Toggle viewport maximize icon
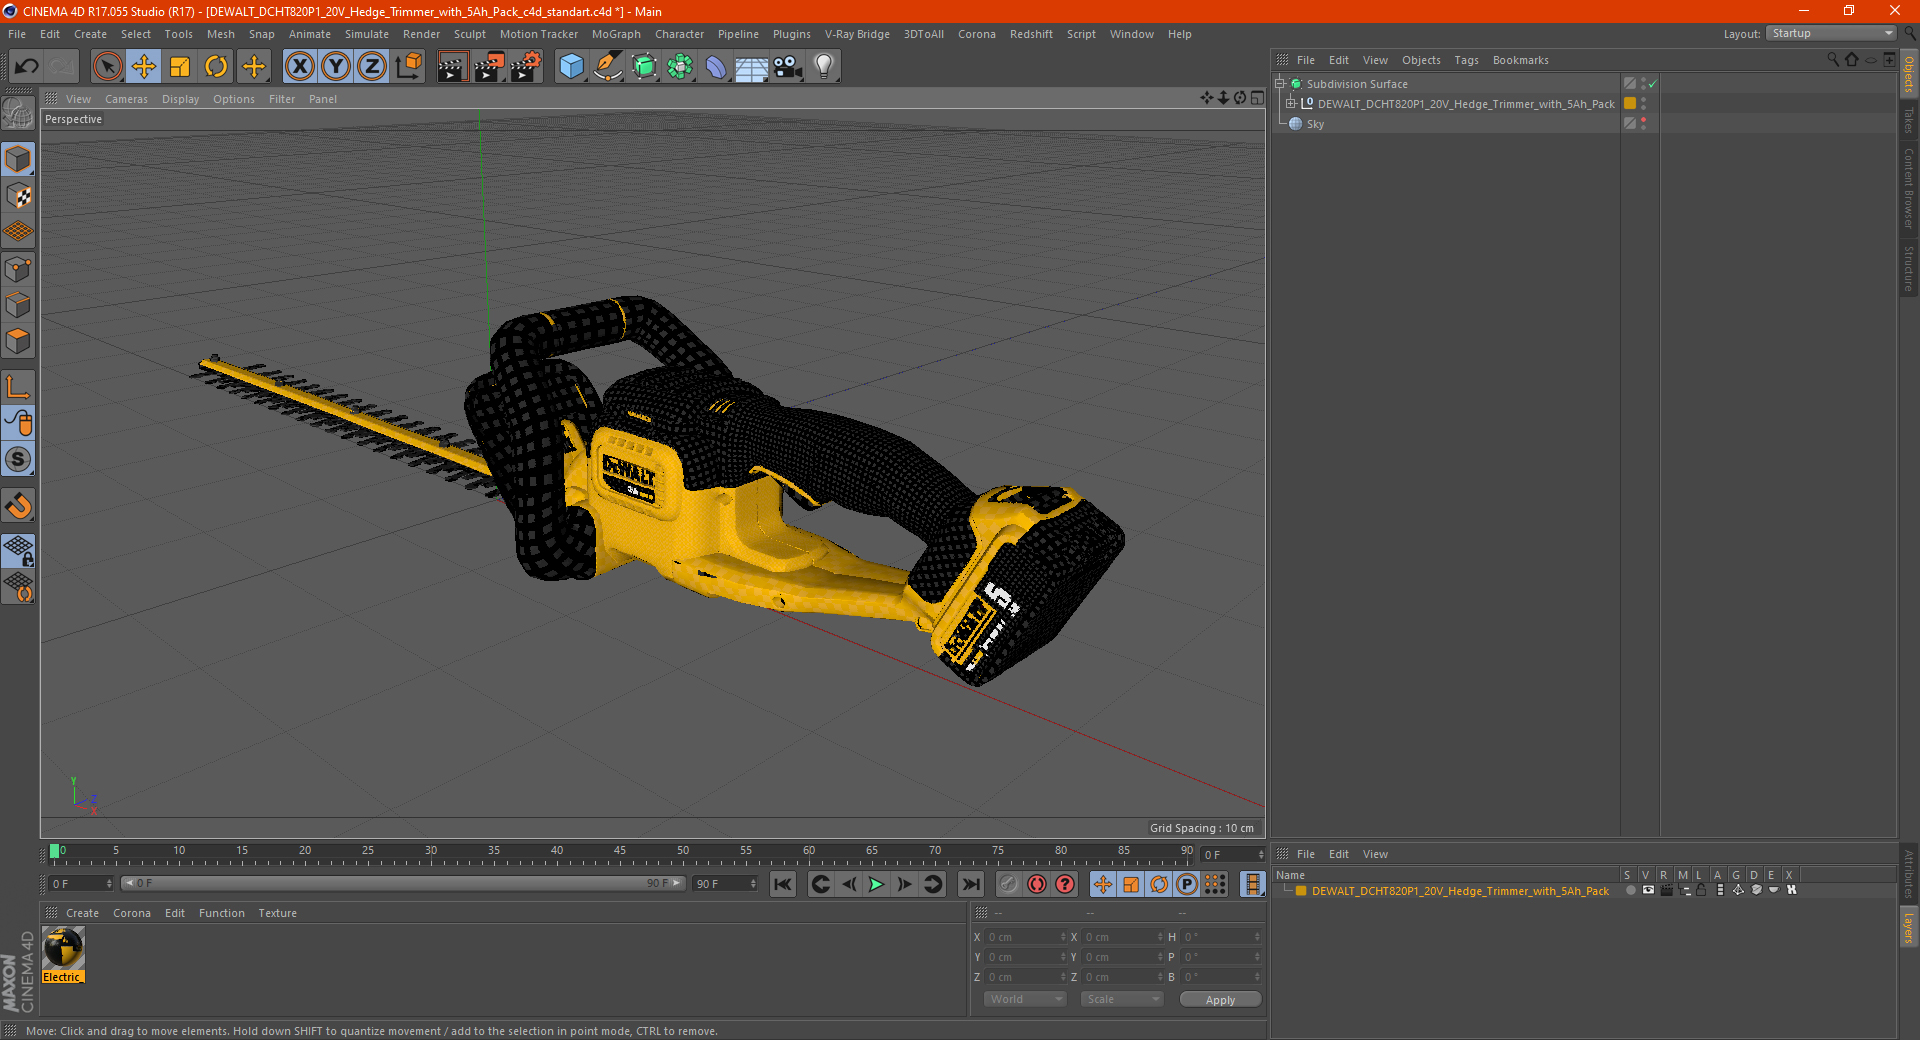This screenshot has height=1040, width=1920. [1257, 98]
